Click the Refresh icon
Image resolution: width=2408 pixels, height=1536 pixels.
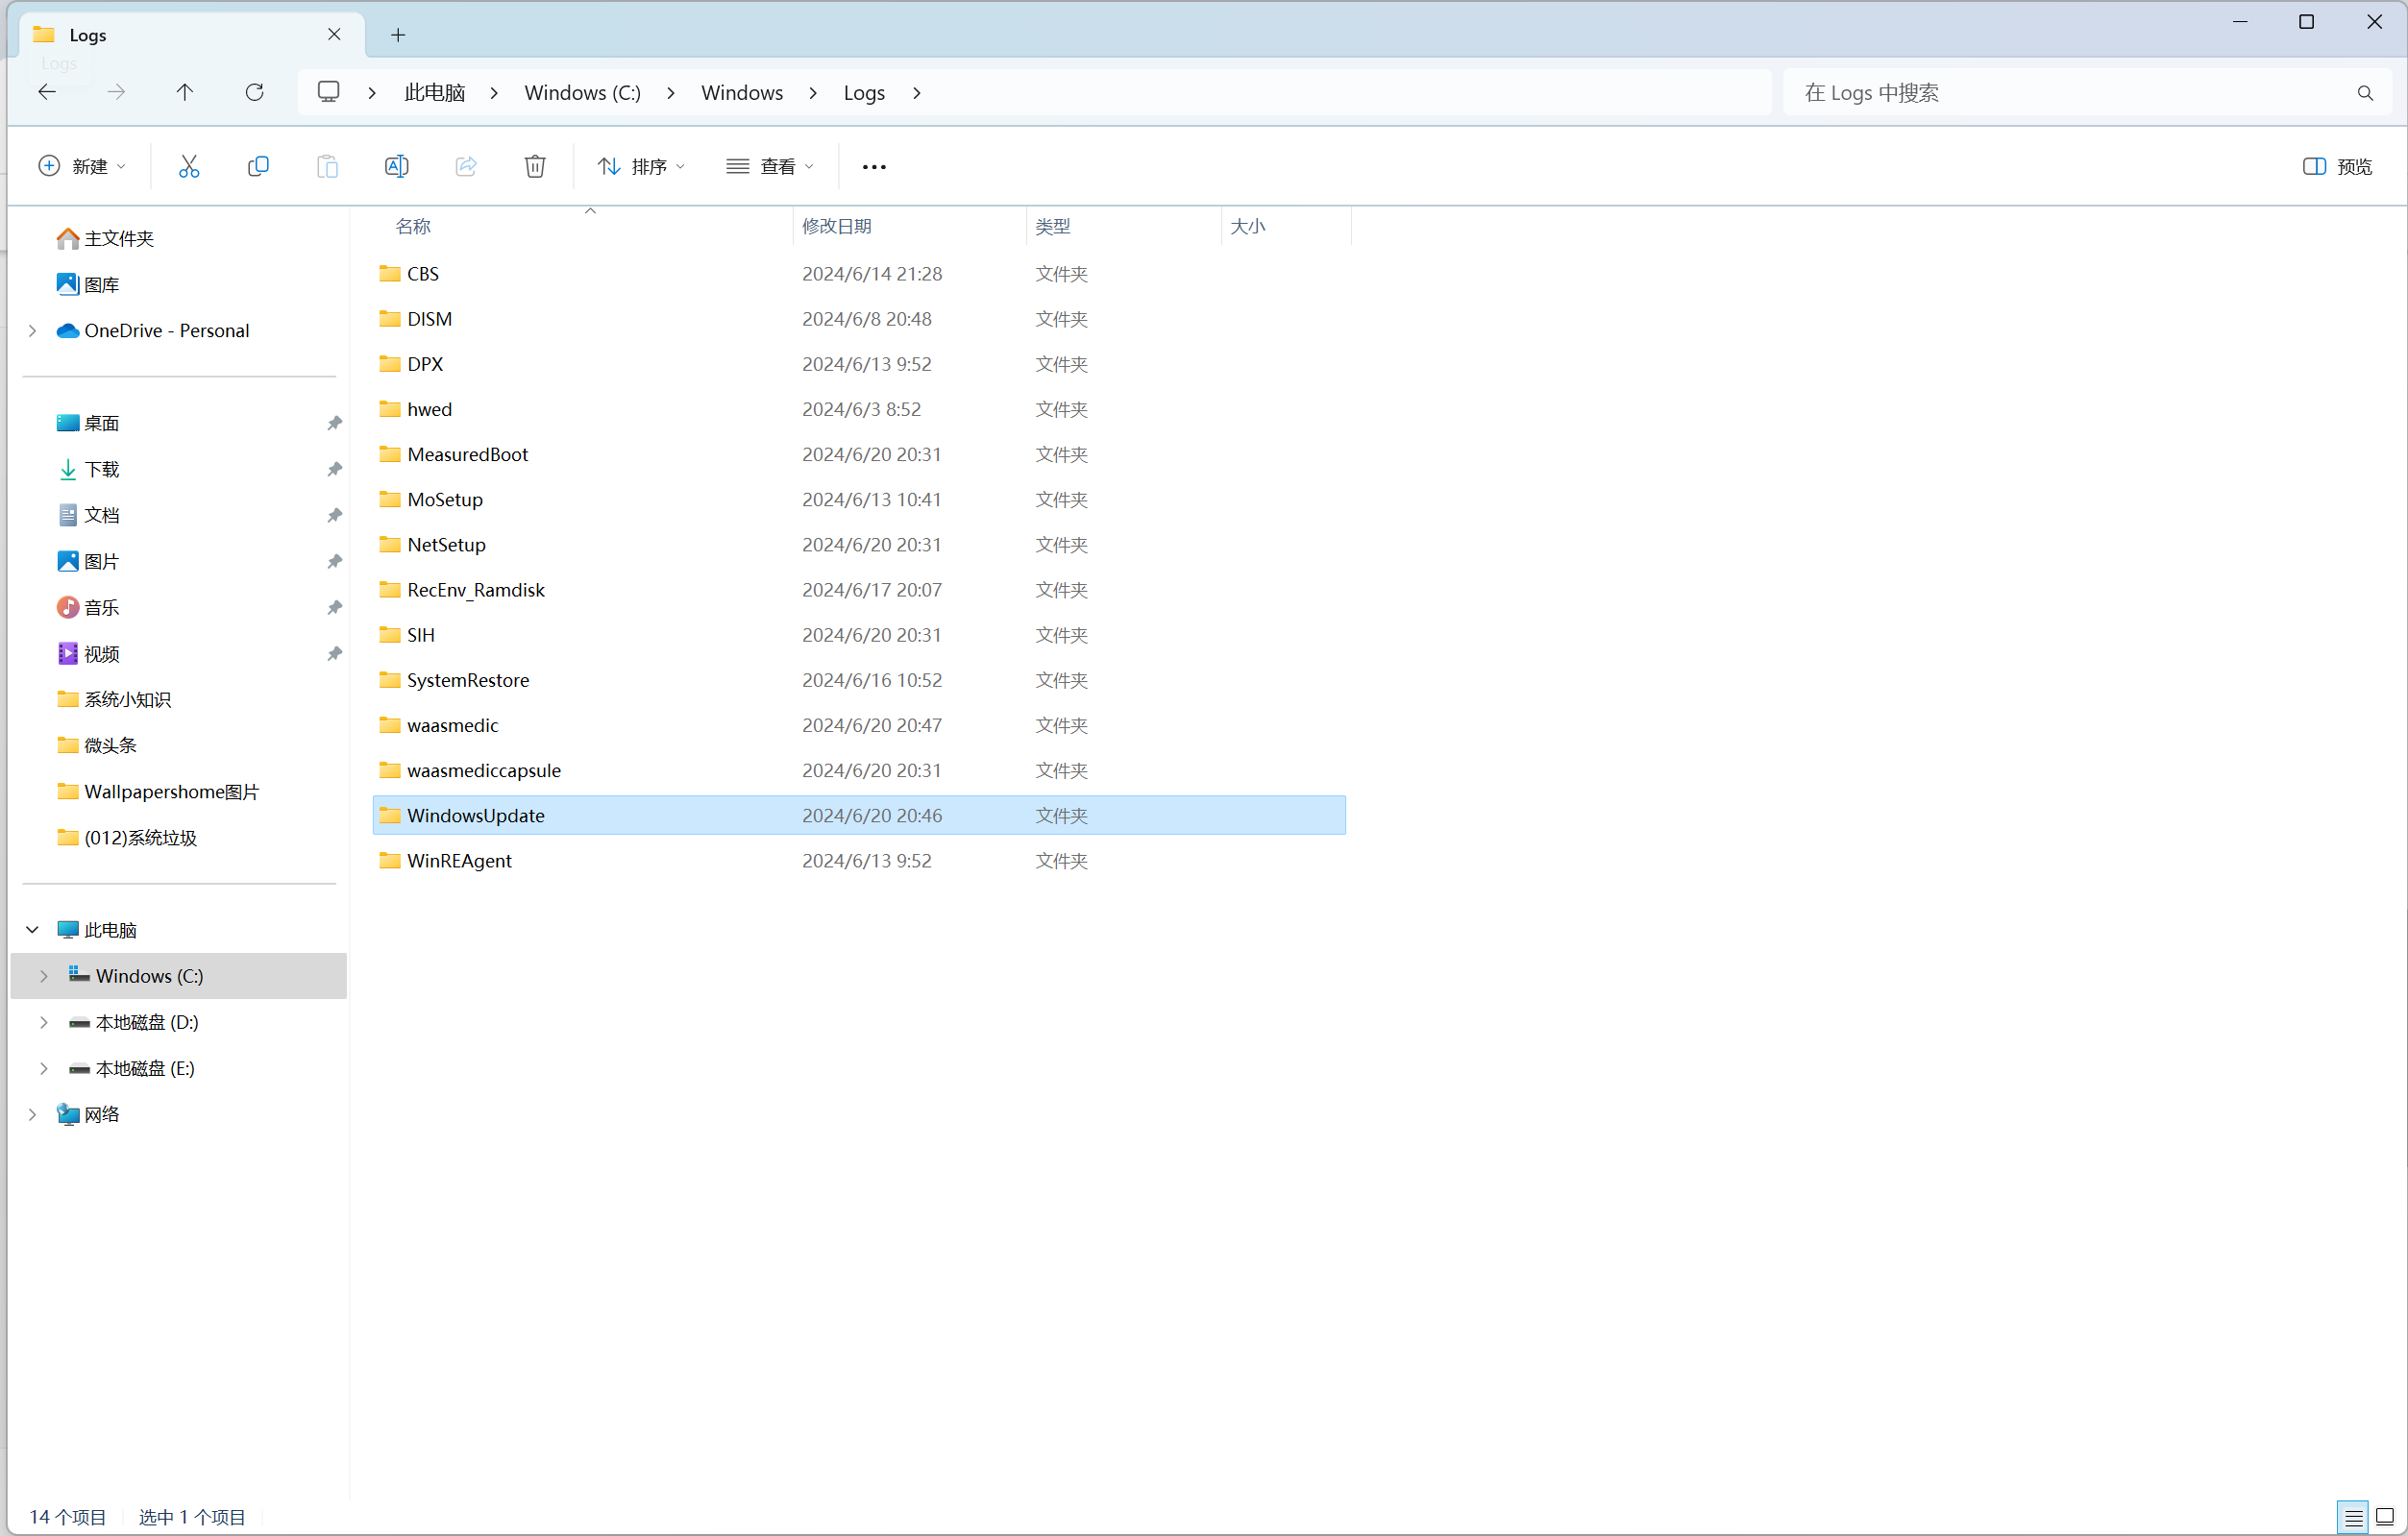[254, 92]
